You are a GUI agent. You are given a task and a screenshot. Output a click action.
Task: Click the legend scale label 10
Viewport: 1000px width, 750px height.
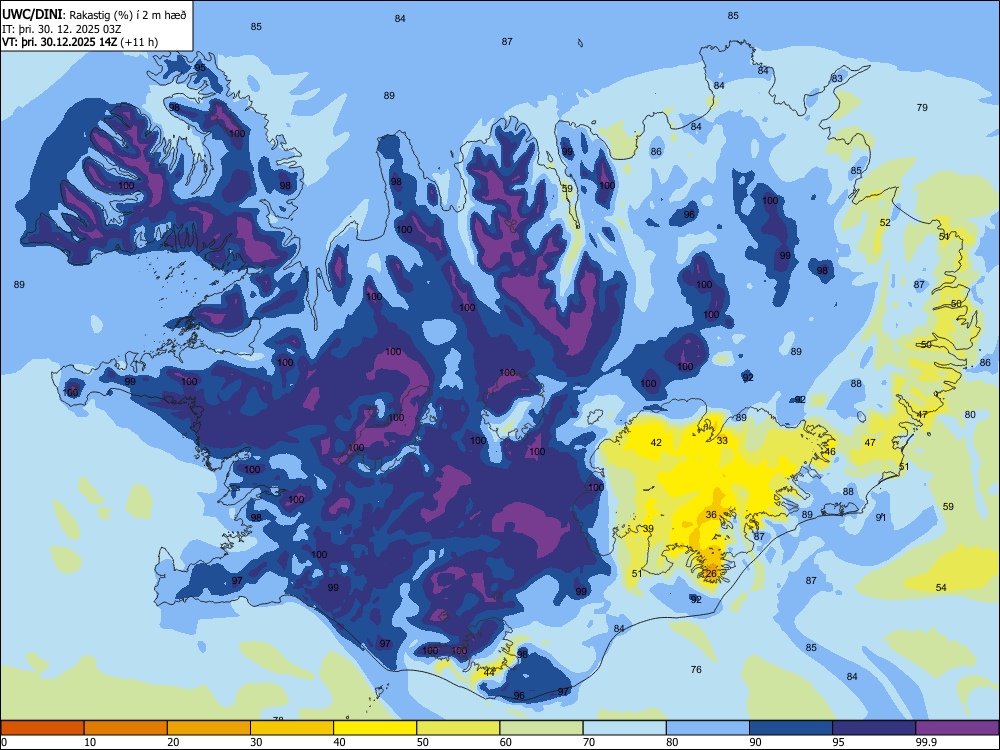pyautogui.click(x=90, y=742)
